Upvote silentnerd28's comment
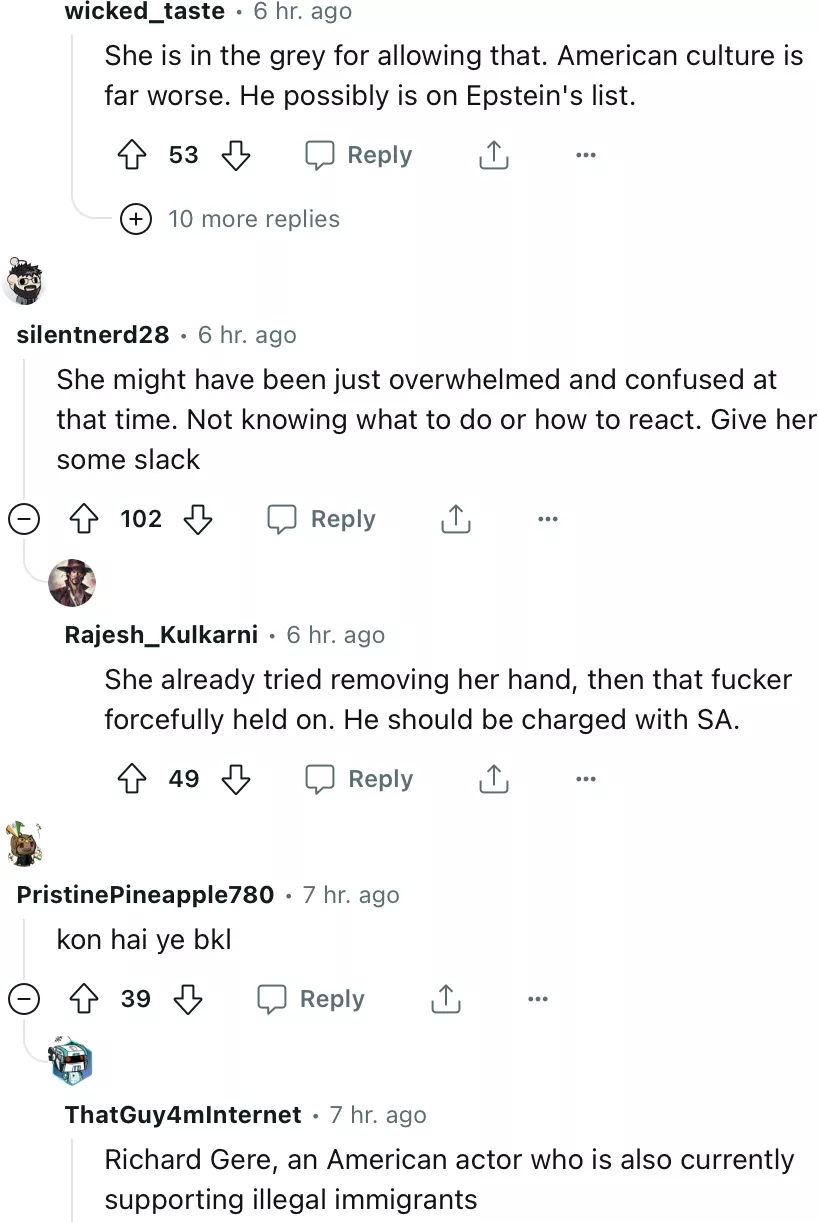Image resolution: width=818 pixels, height=1222 pixels. point(83,519)
